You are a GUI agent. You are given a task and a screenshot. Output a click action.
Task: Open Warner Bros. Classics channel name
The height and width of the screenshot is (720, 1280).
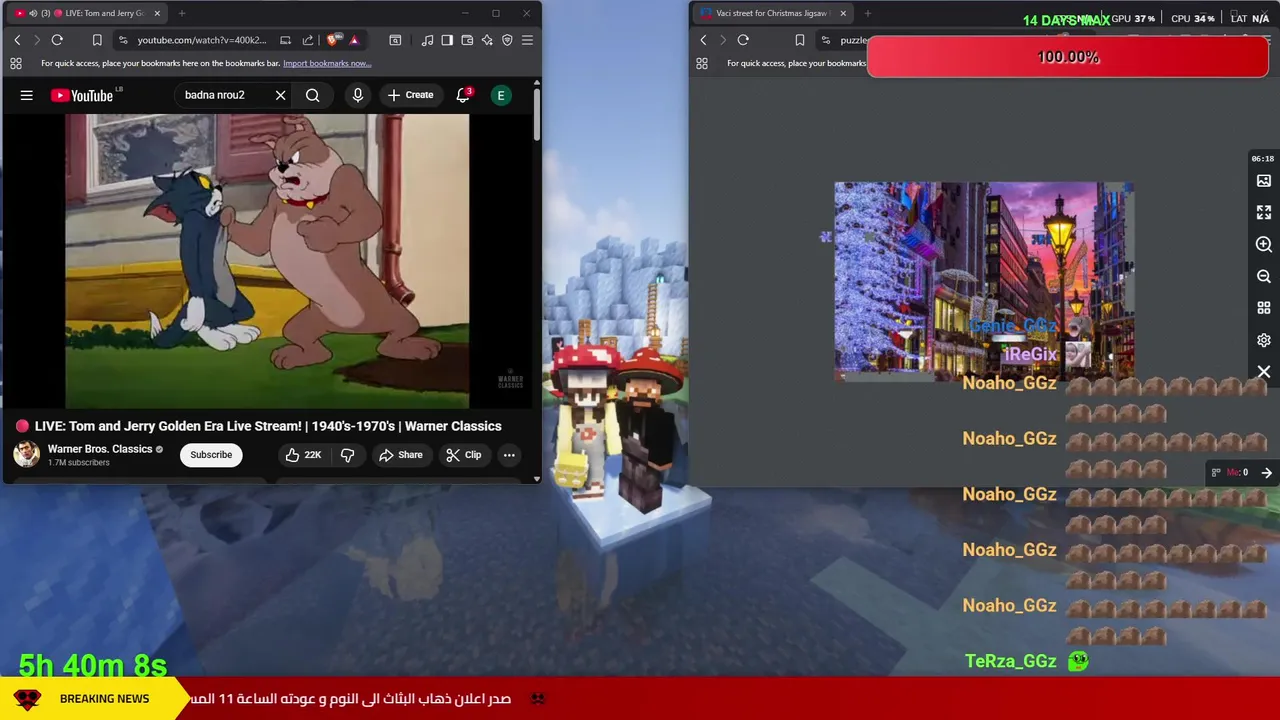click(100, 449)
